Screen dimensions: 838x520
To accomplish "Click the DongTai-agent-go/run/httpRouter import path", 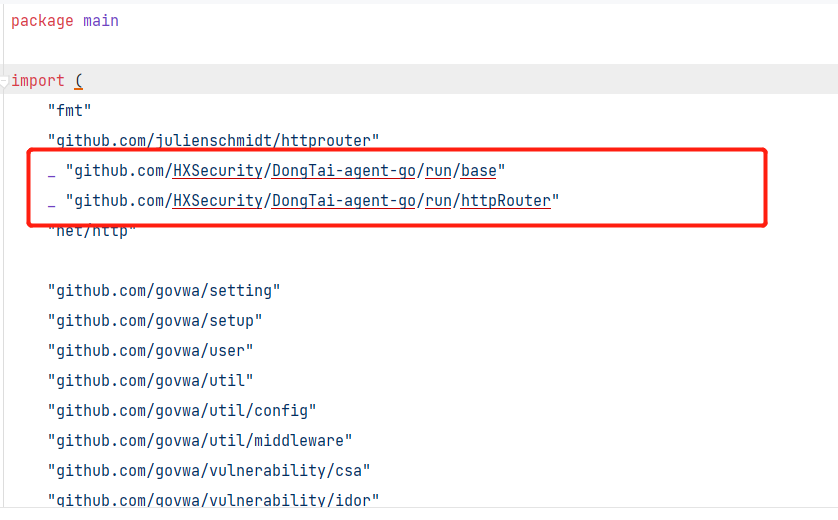I will click(x=312, y=200).
